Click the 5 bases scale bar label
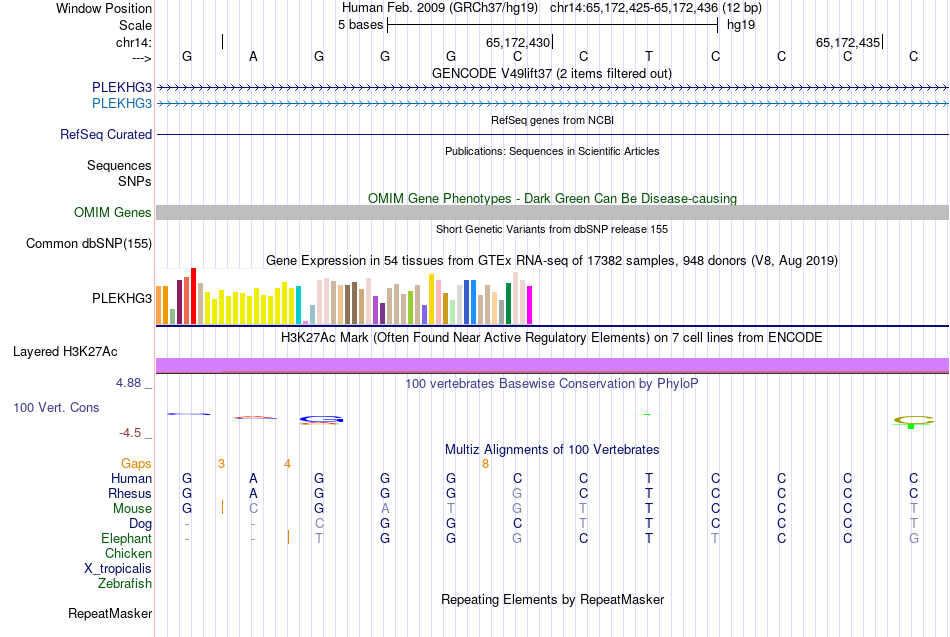Screen dimensions: 950x637 click(x=360, y=25)
